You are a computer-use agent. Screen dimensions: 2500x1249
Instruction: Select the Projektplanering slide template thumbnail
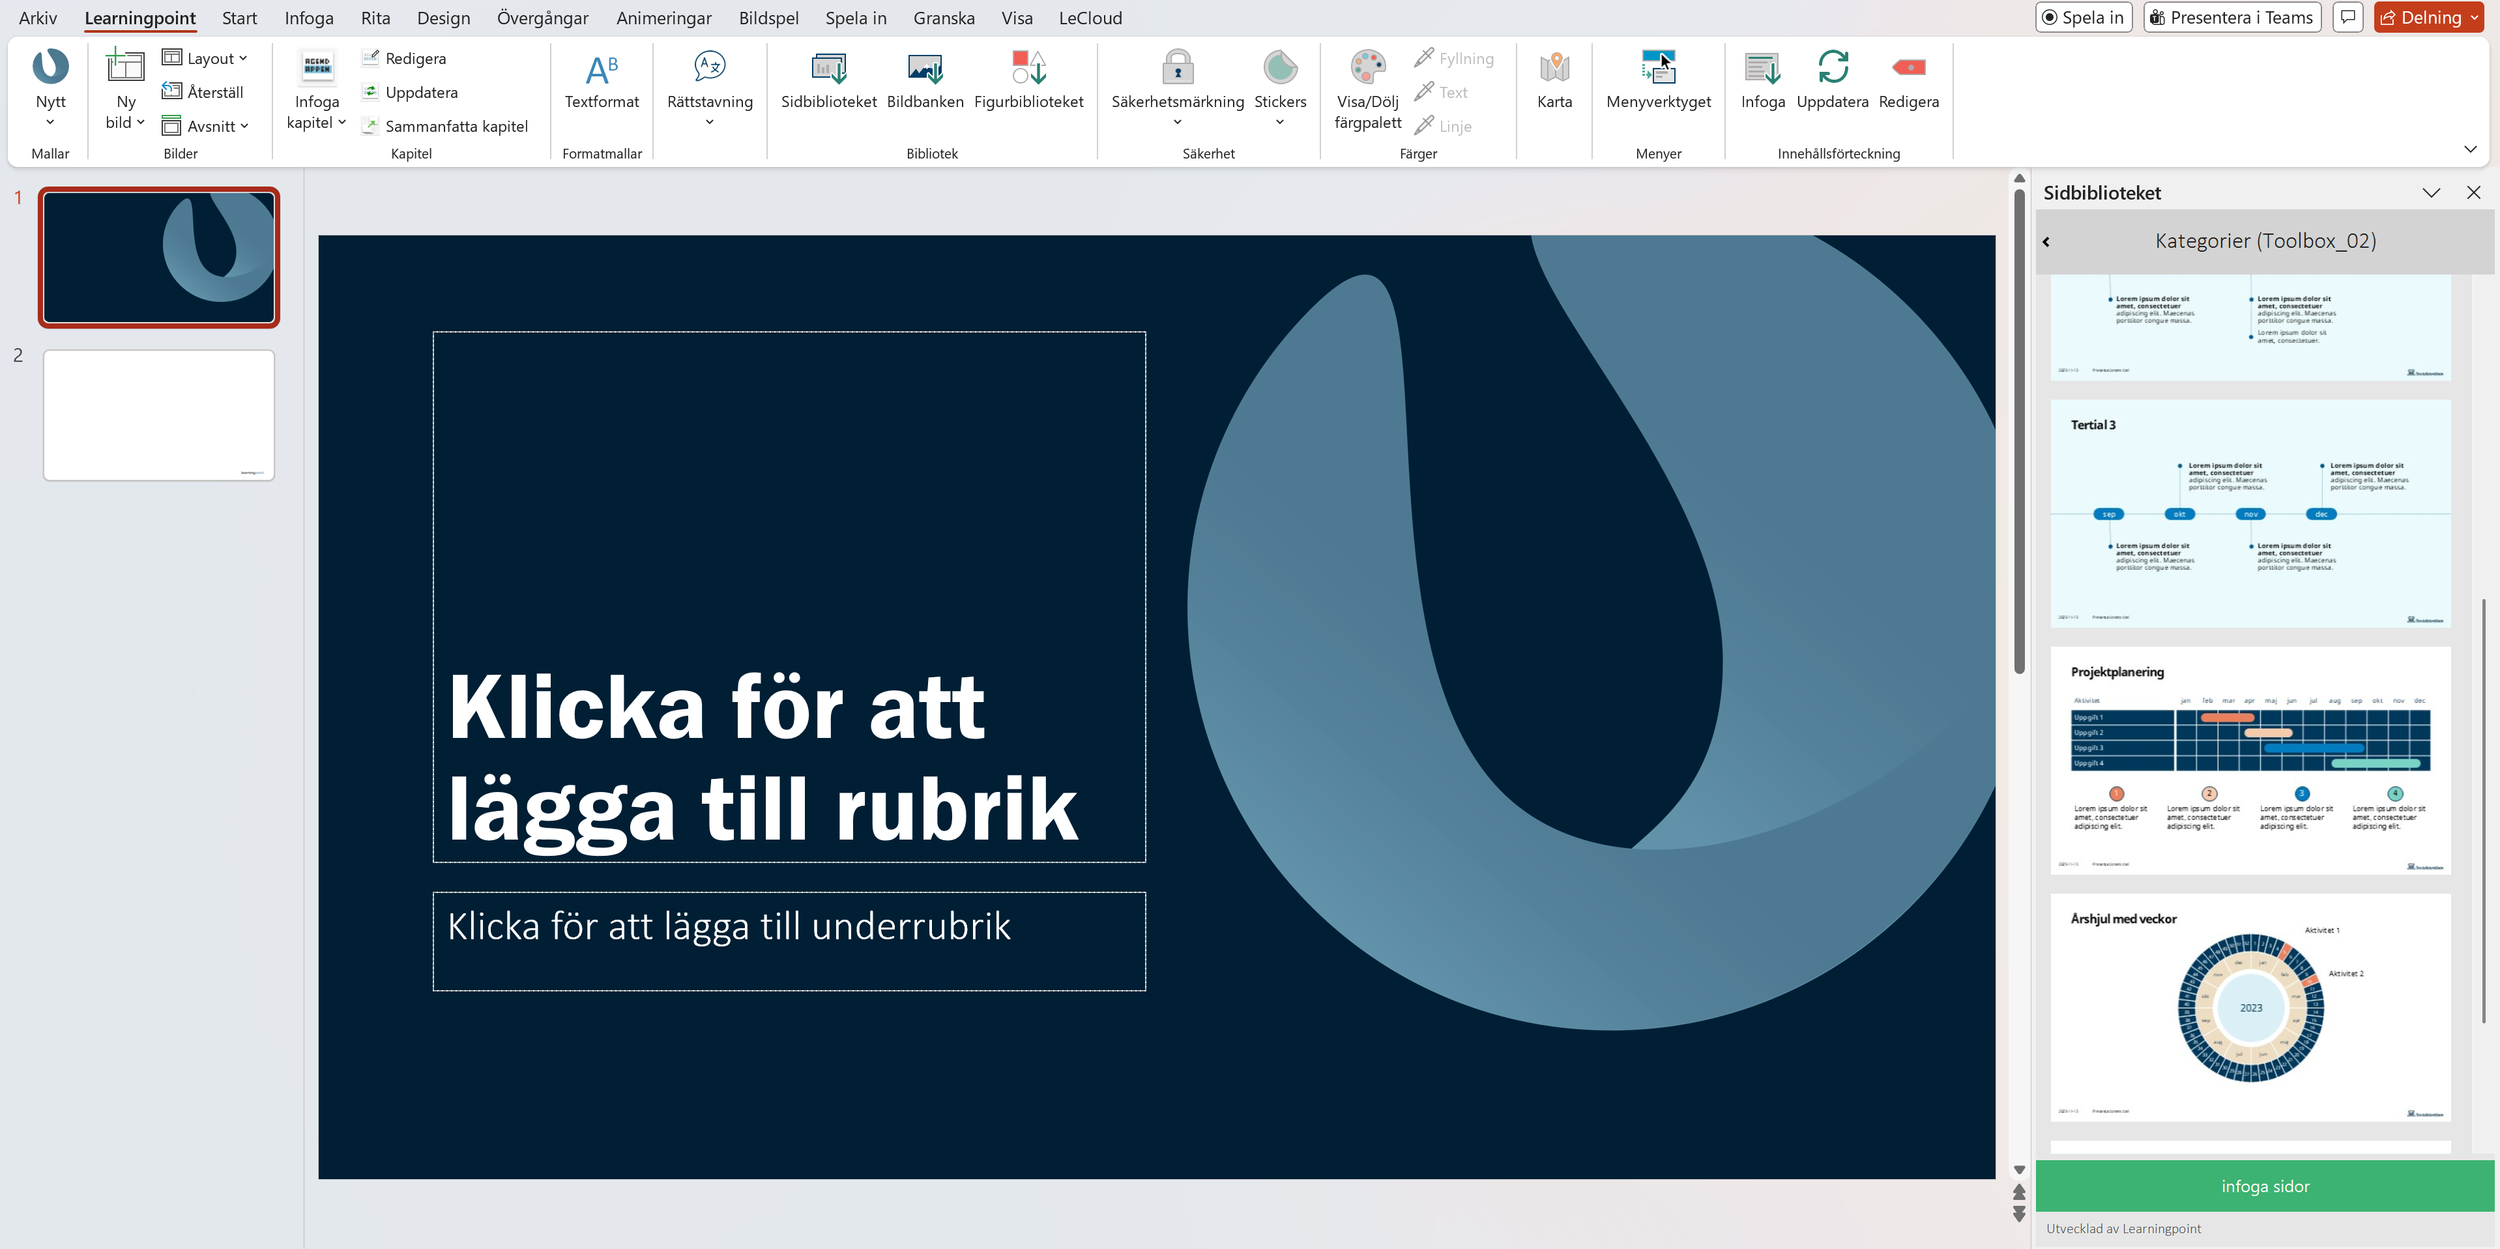[2250, 760]
